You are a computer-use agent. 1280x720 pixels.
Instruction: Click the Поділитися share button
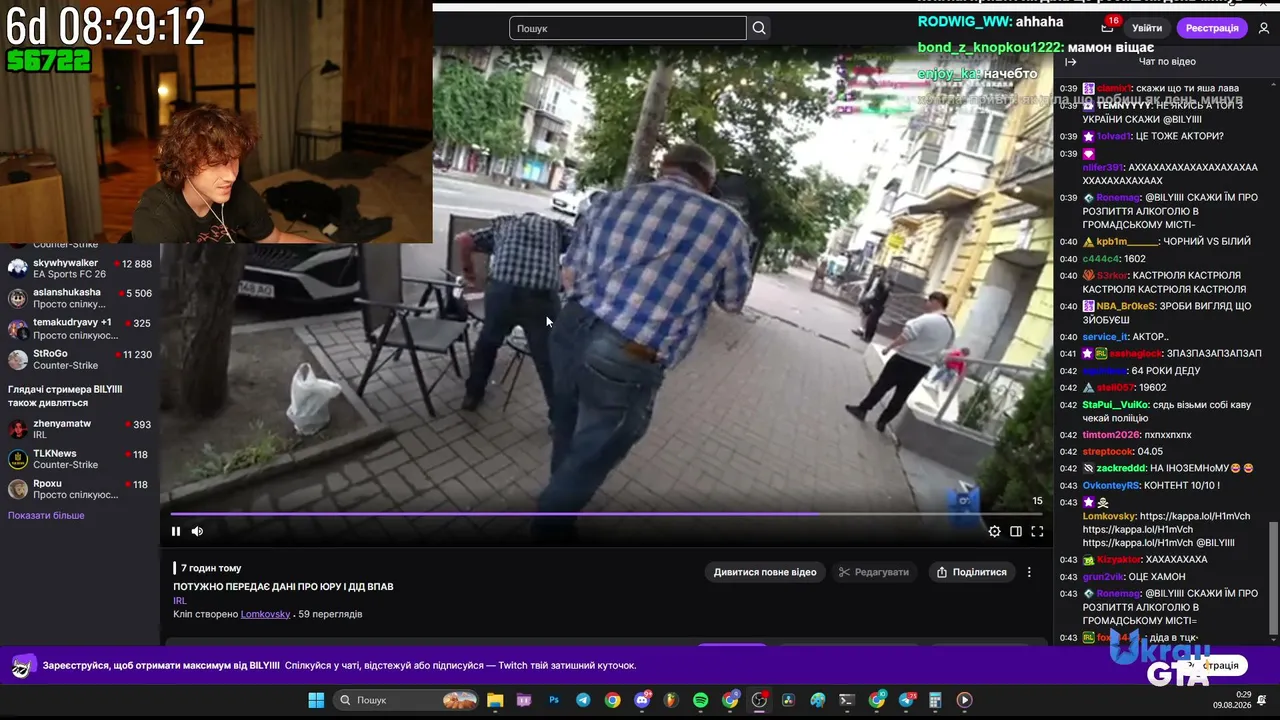coord(971,572)
